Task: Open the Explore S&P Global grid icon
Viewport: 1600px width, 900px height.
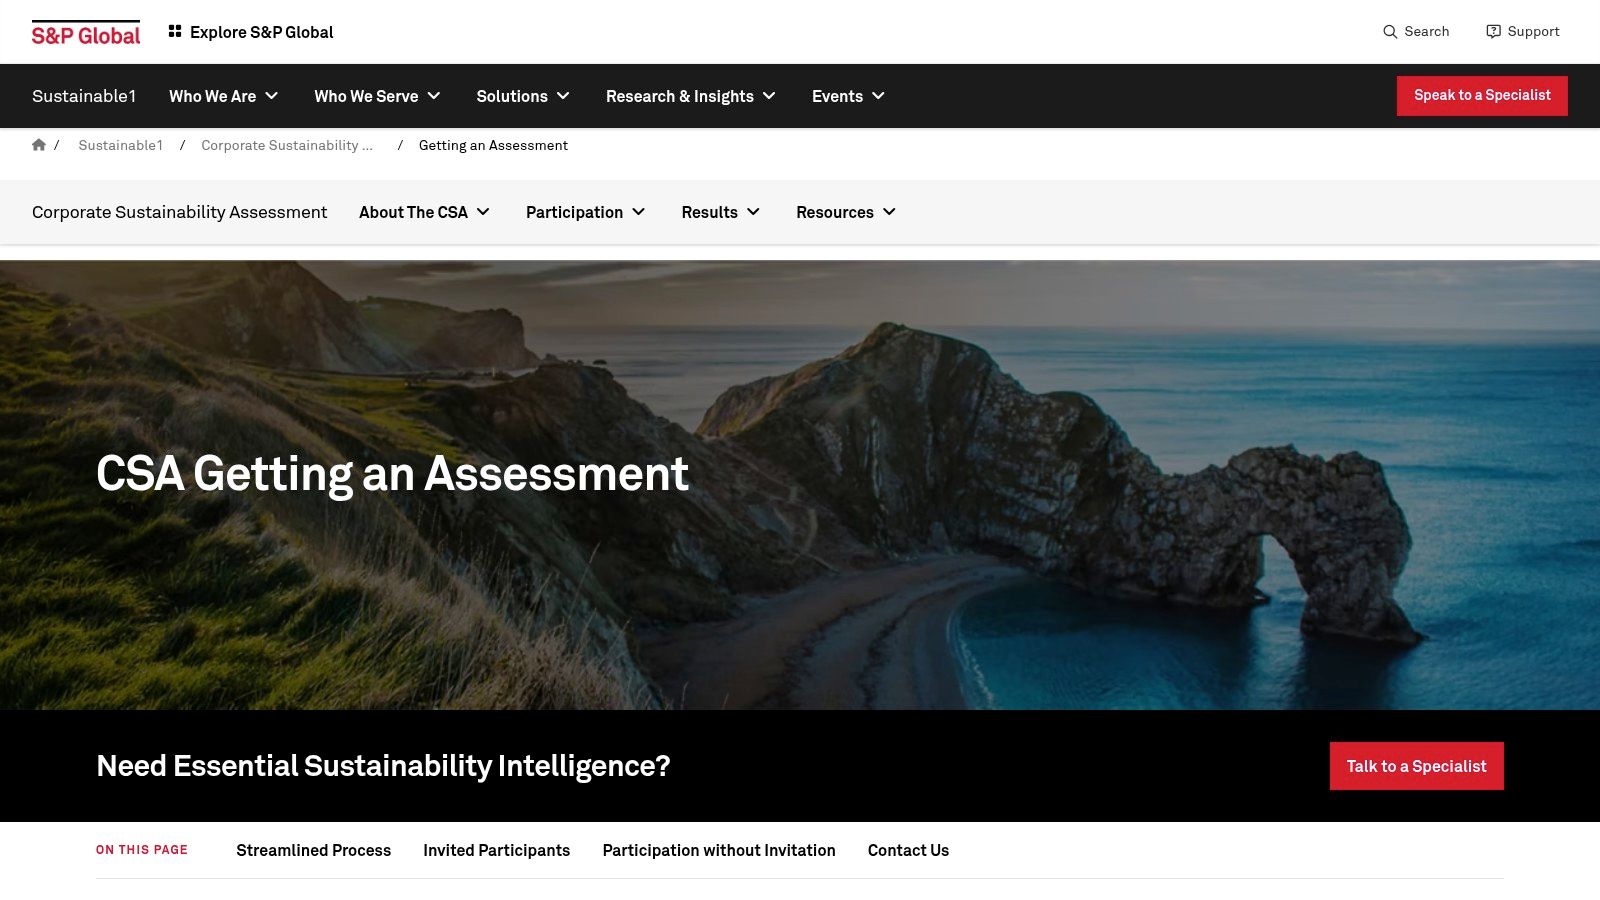Action: [175, 32]
